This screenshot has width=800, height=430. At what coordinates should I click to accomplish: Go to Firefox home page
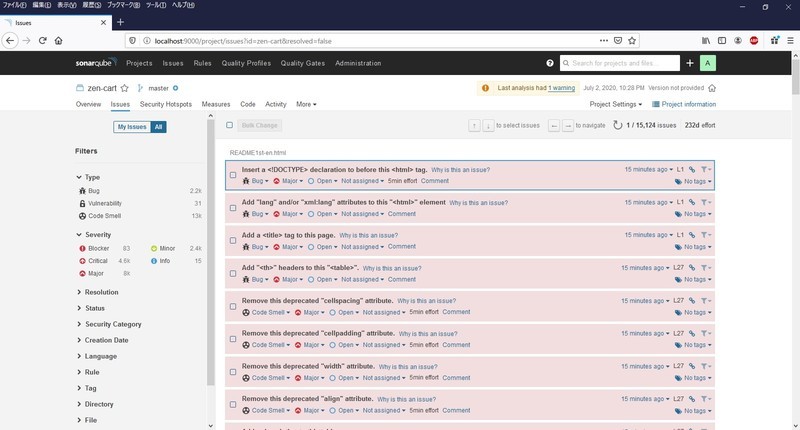(x=59, y=40)
